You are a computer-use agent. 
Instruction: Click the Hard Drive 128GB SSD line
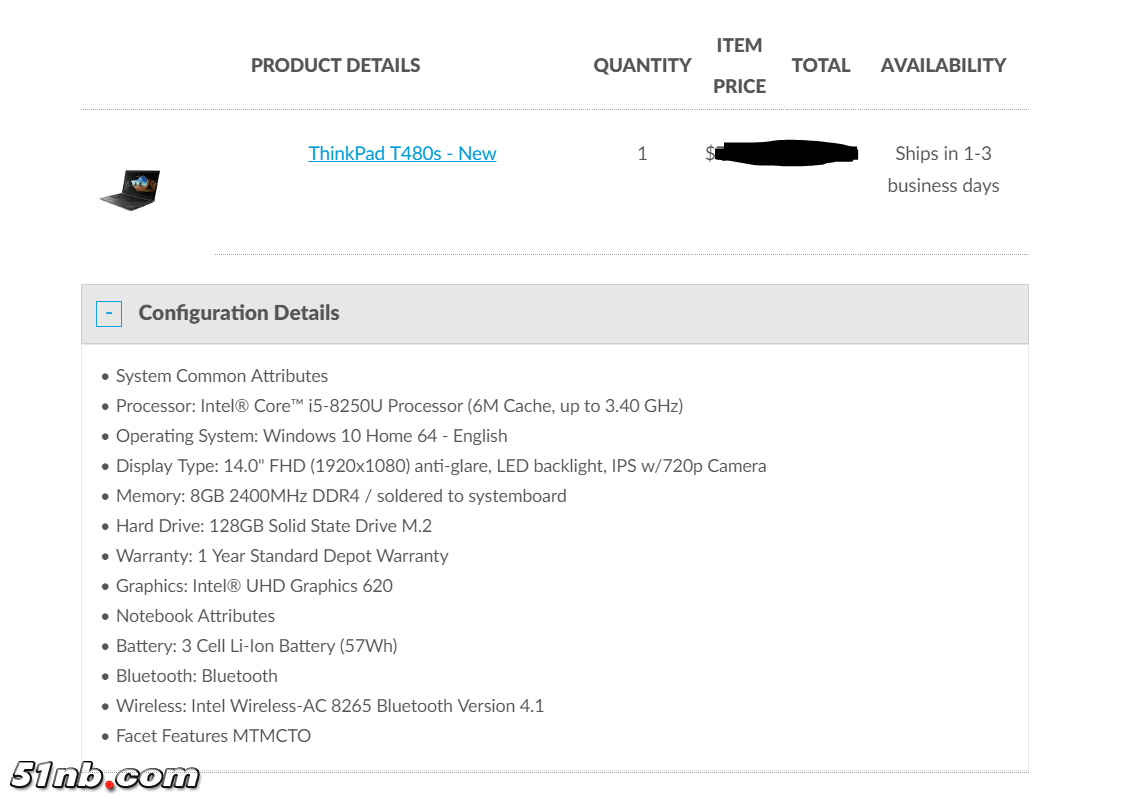coord(274,526)
